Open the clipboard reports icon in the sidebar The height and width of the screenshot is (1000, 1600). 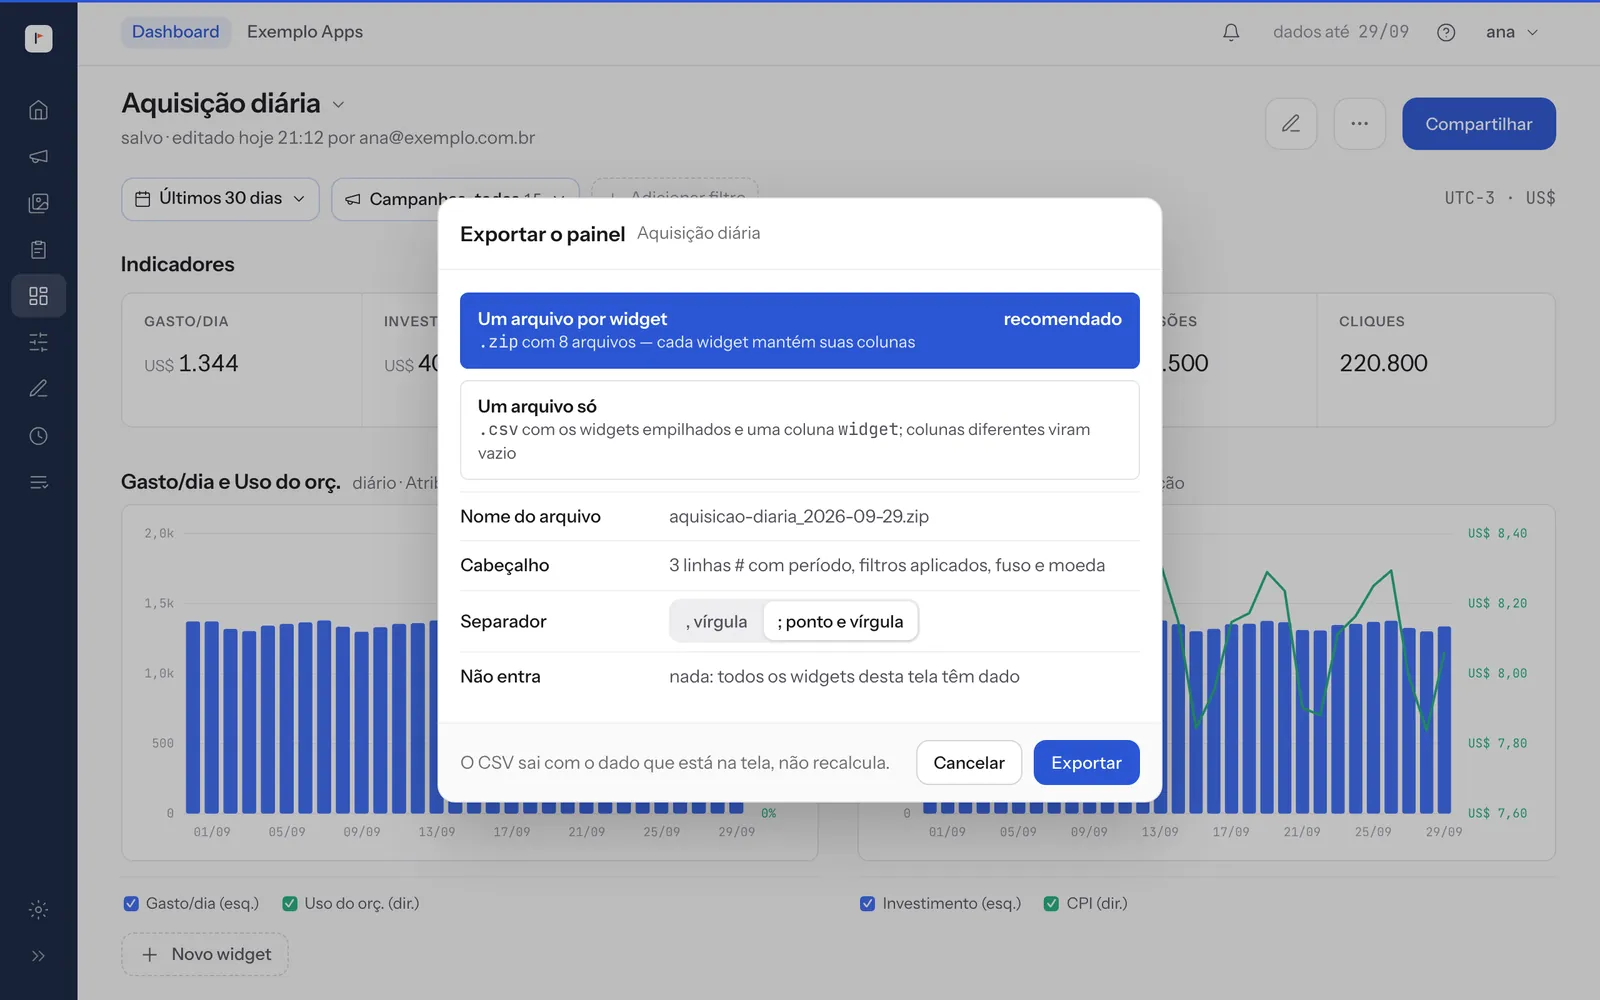pyautogui.click(x=38, y=250)
